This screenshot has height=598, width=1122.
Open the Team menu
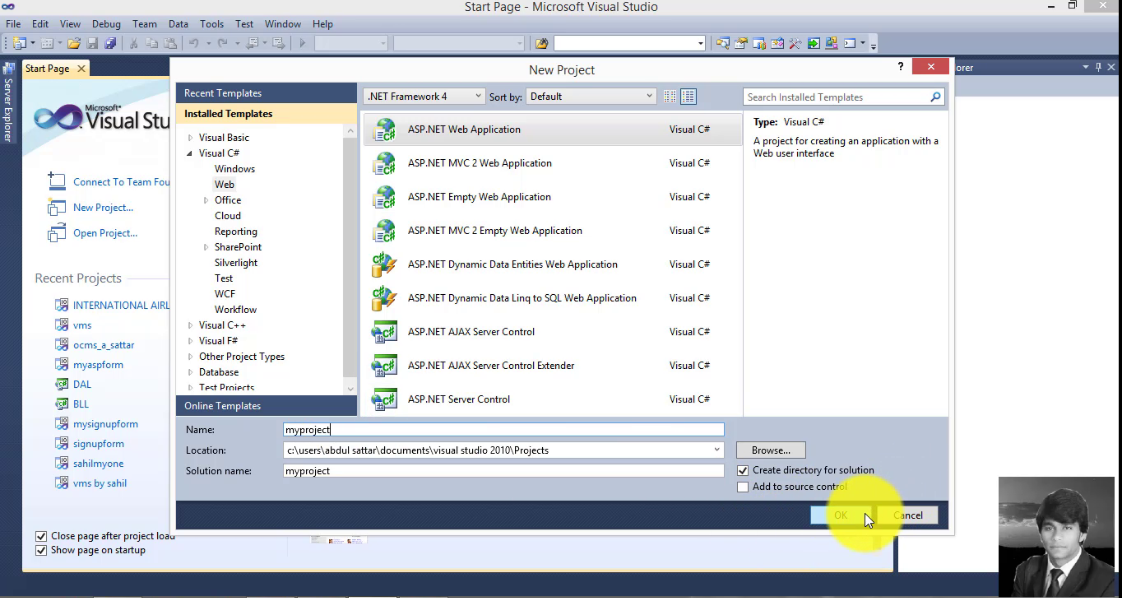[x=145, y=24]
